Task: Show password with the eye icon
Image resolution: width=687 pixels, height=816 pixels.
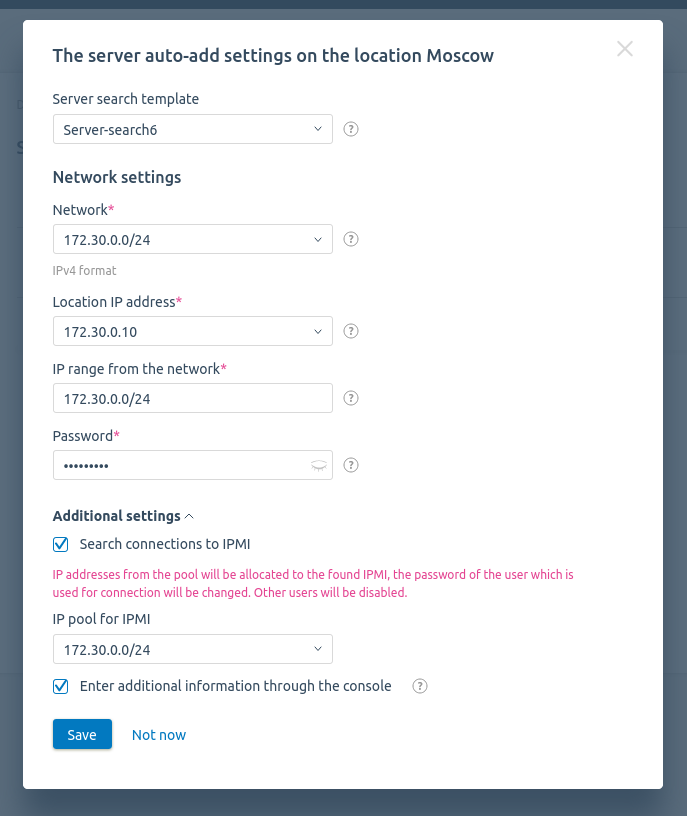Action: (319, 466)
